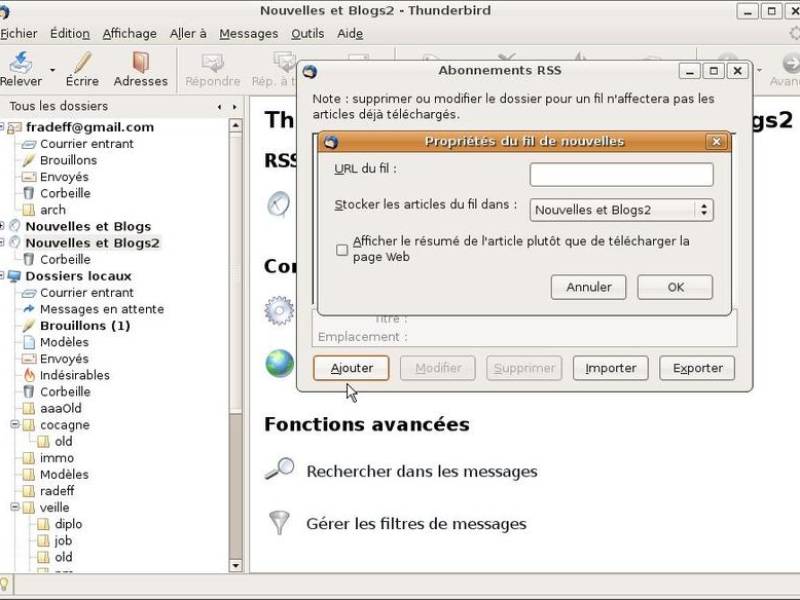The height and width of the screenshot is (600, 800).
Task: Open the Affichage menu
Action: tap(130, 34)
